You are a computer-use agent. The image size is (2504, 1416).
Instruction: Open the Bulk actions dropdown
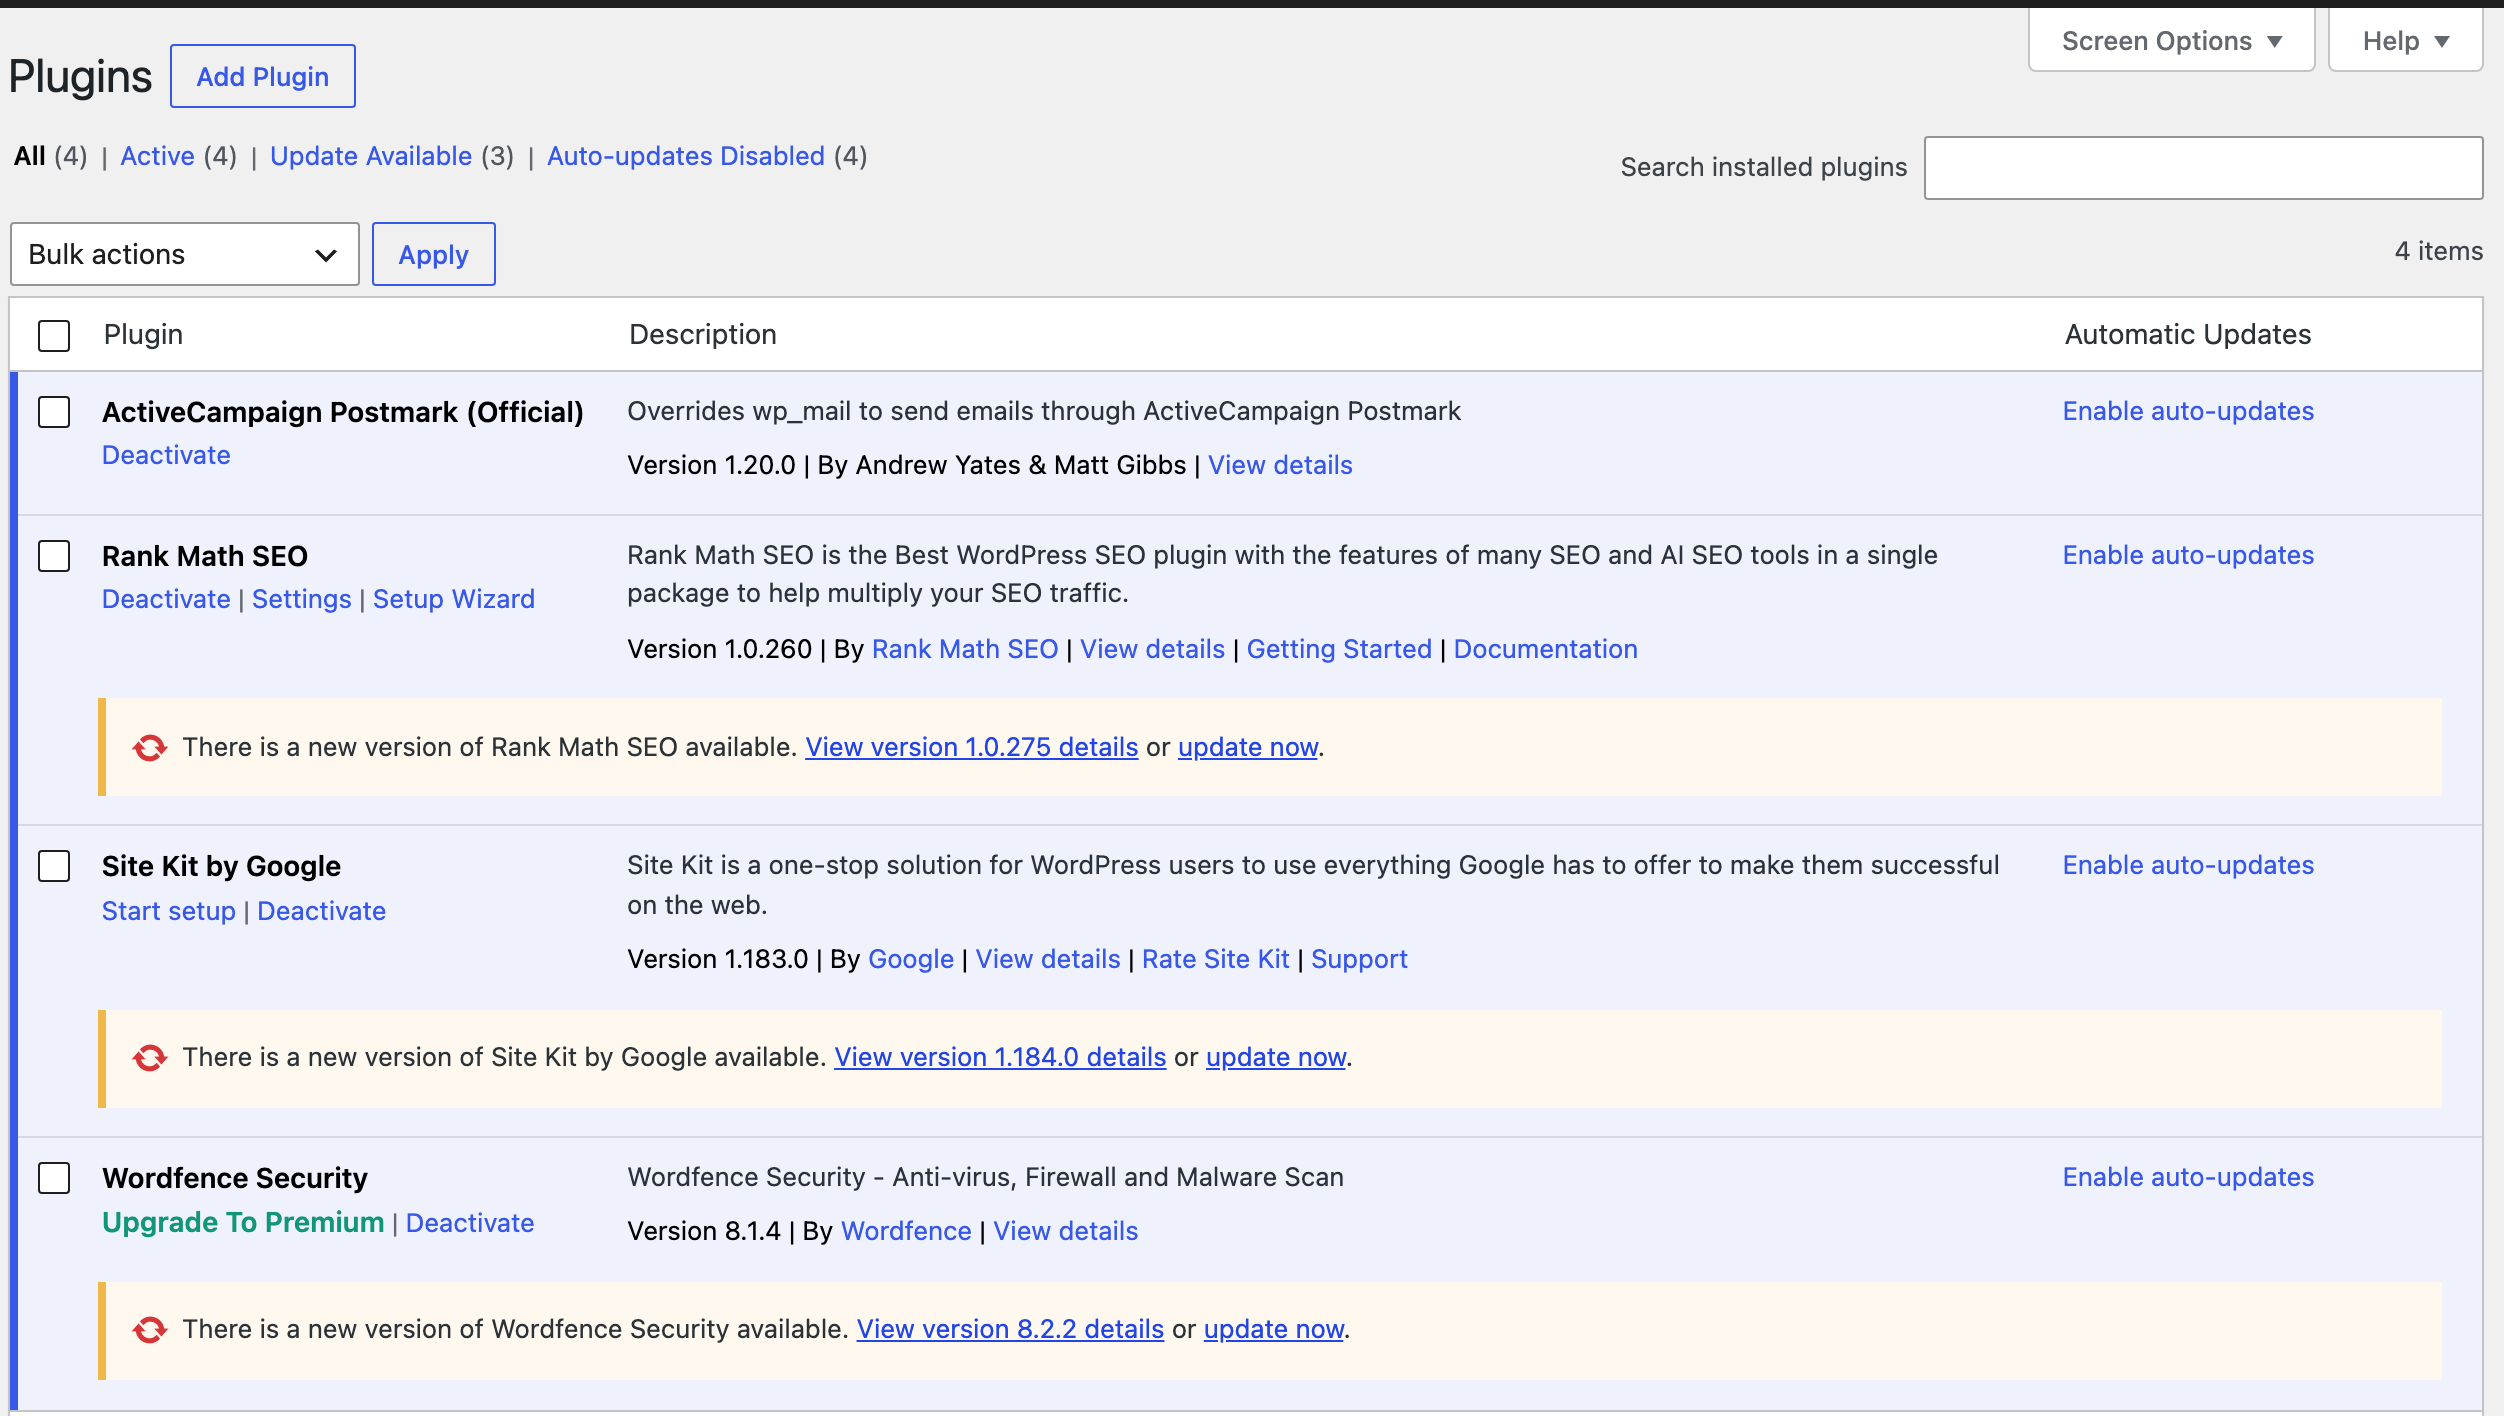(x=185, y=254)
